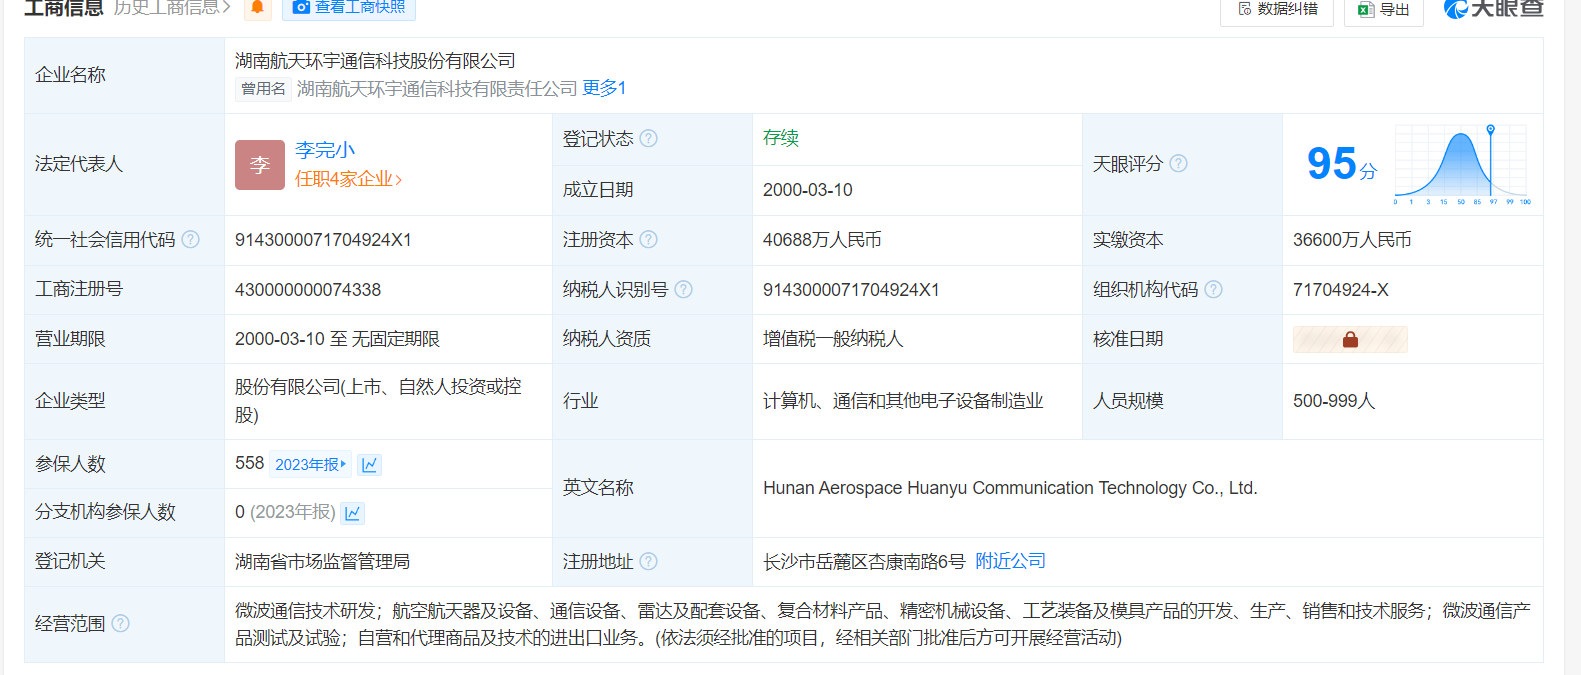Select company name 湖南航天环宇通信科技股份有限公司

pyautogui.click(x=376, y=61)
